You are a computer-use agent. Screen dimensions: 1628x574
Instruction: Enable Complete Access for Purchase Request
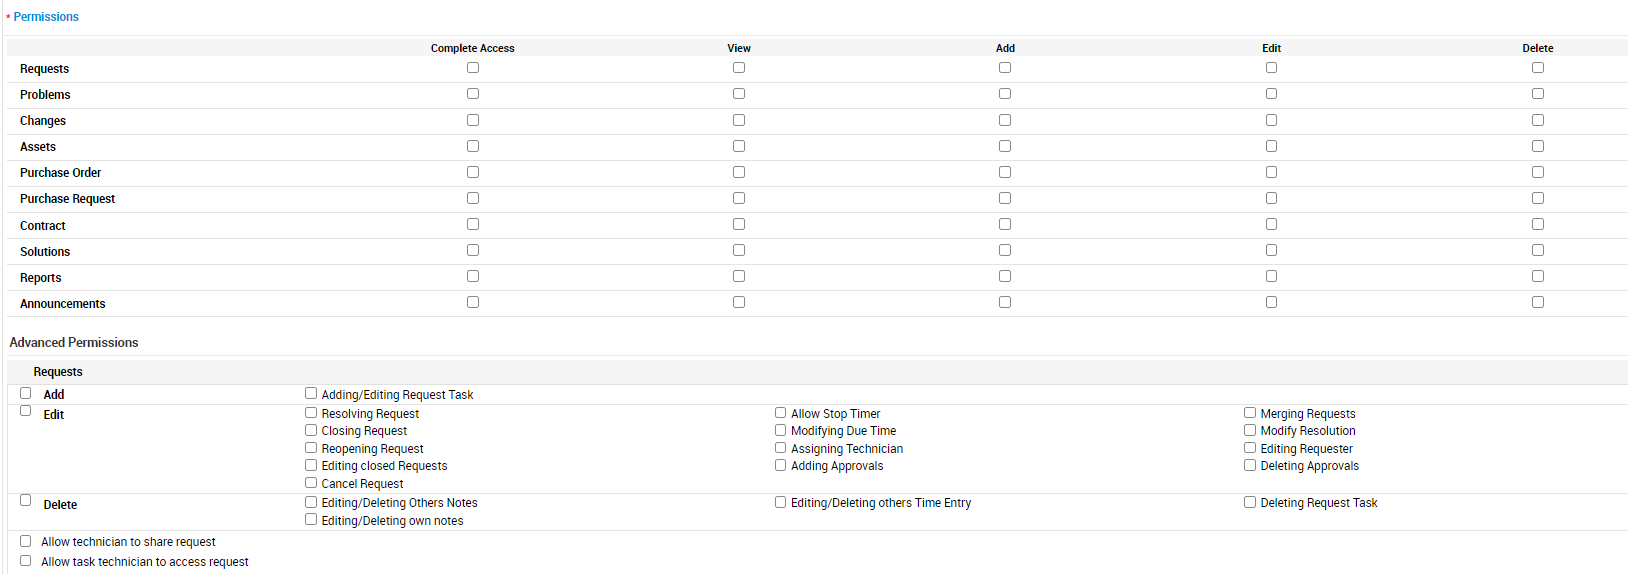(473, 198)
